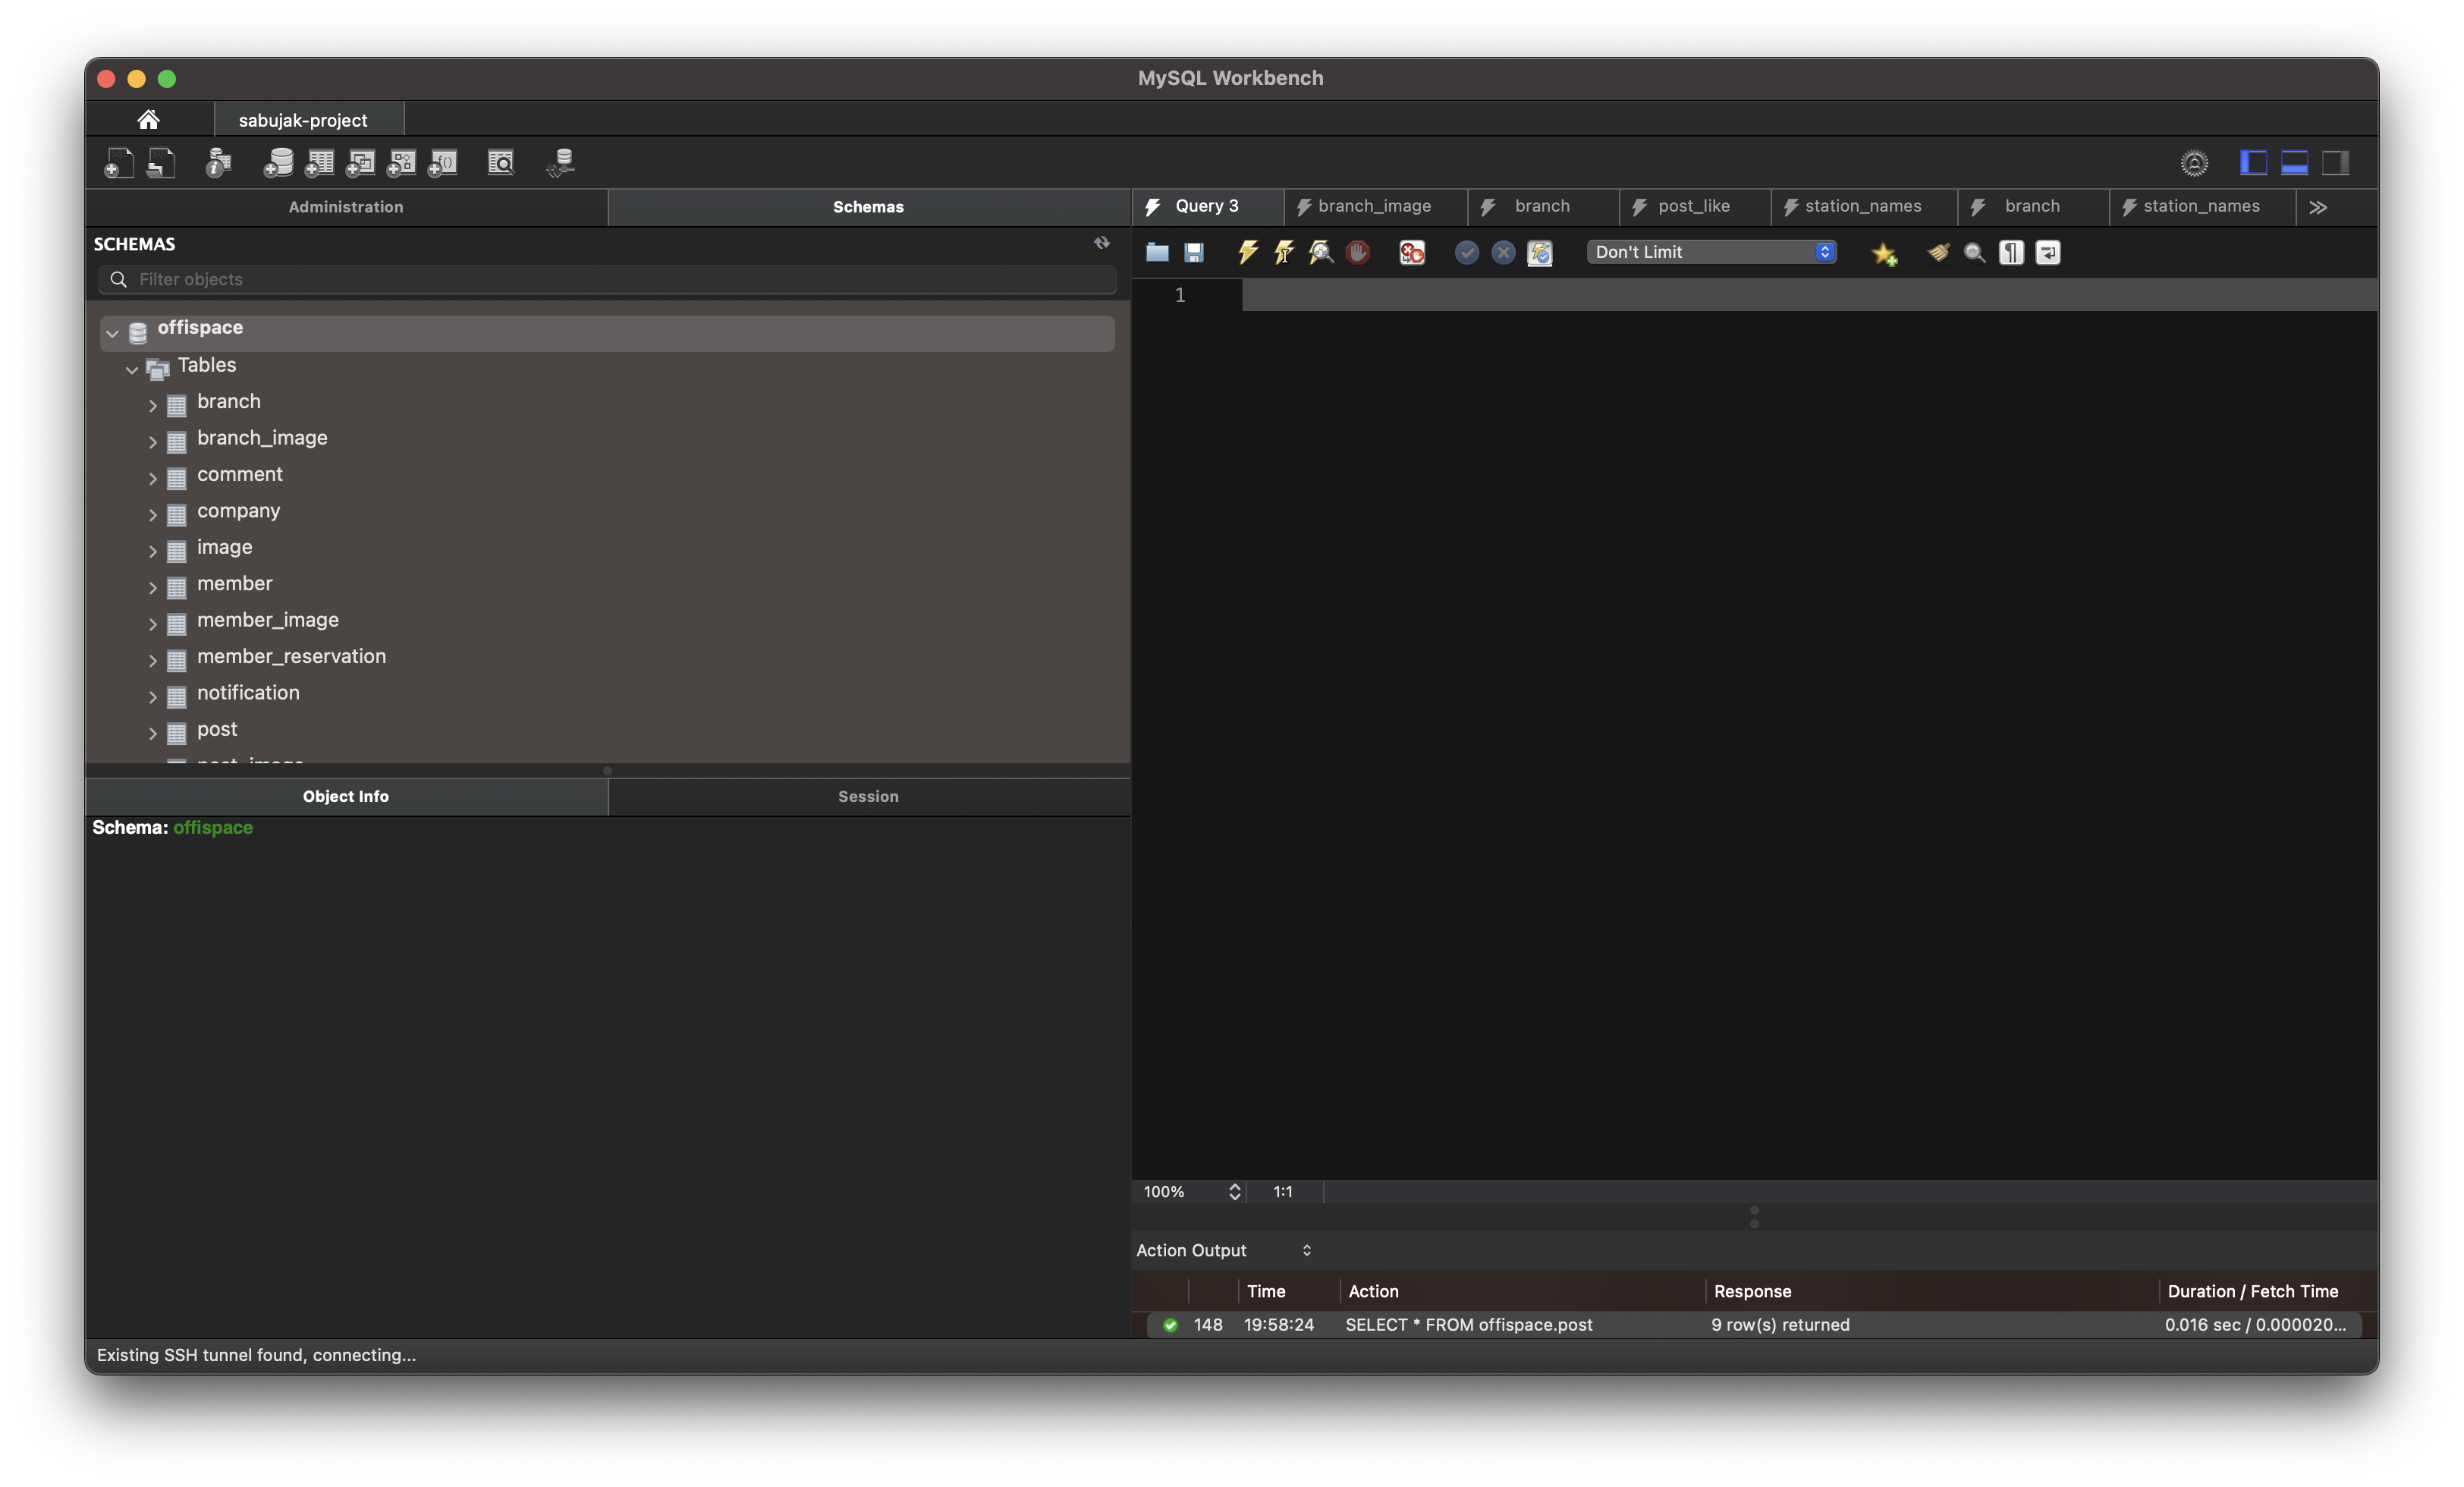The width and height of the screenshot is (2464, 1487).
Task: Toggle auto-commit mode button
Action: [1540, 253]
